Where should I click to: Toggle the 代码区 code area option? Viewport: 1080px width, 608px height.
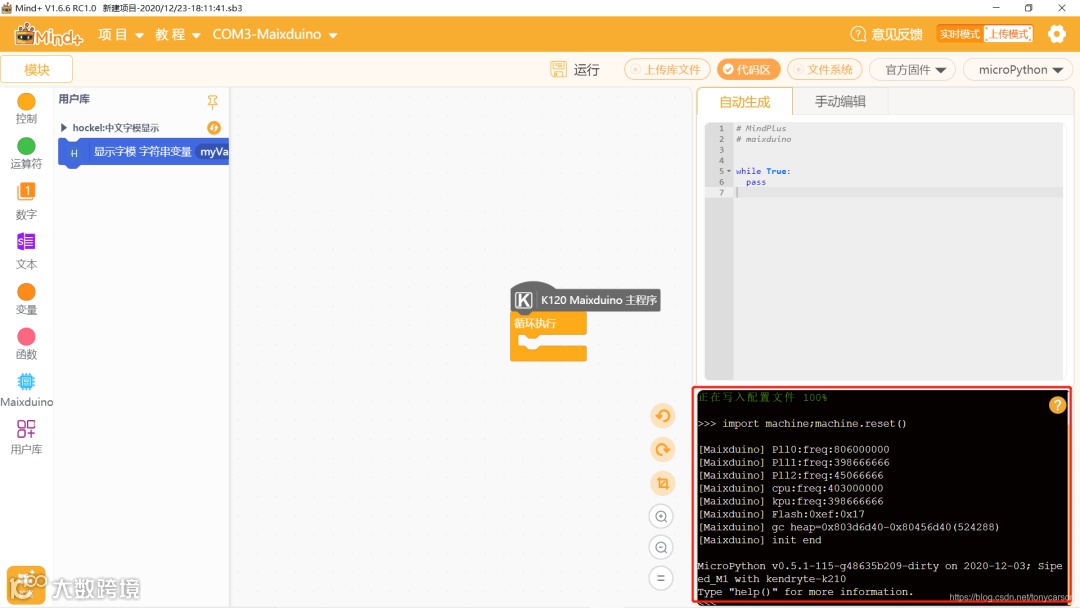748,70
